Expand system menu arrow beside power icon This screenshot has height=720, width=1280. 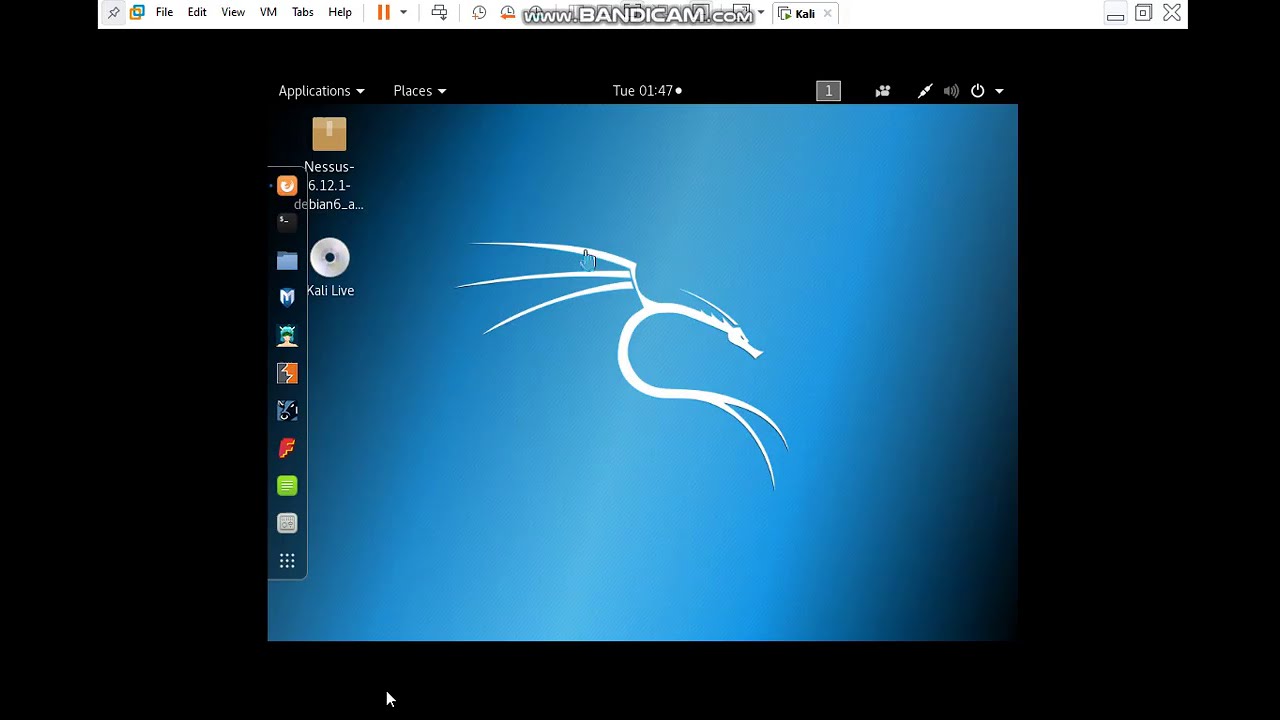coord(999,91)
